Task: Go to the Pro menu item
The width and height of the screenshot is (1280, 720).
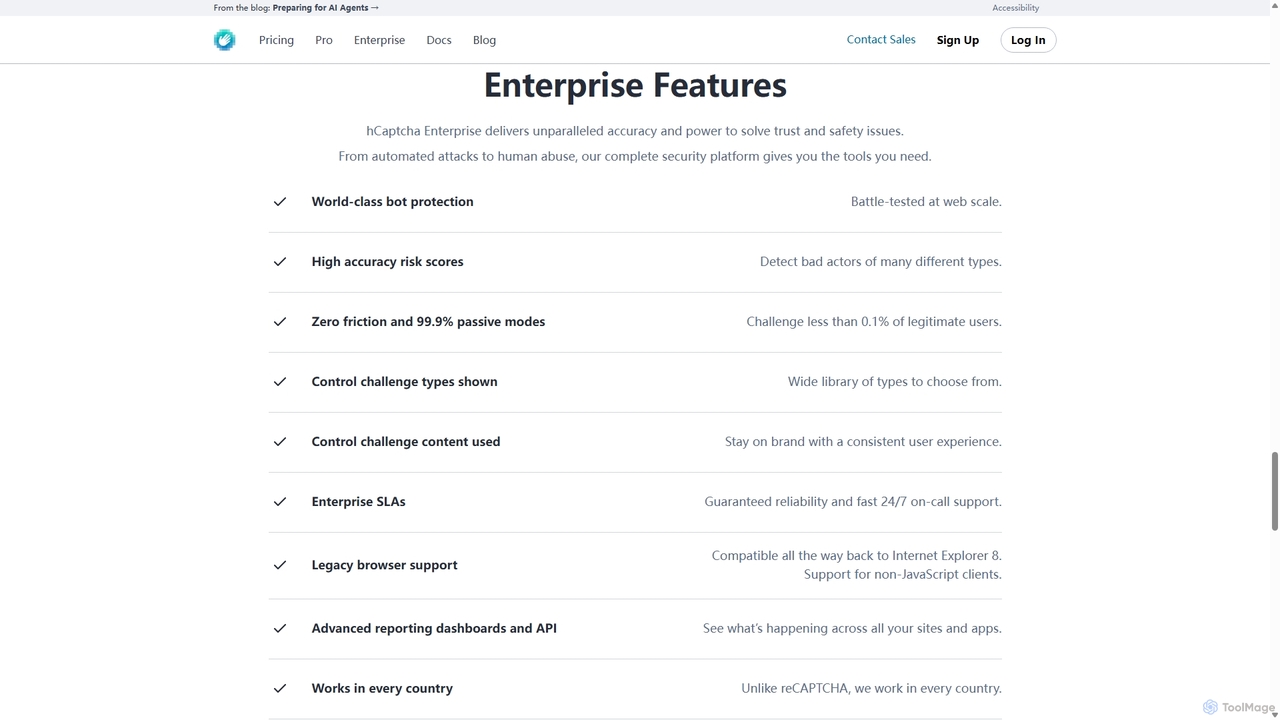Action: point(324,40)
